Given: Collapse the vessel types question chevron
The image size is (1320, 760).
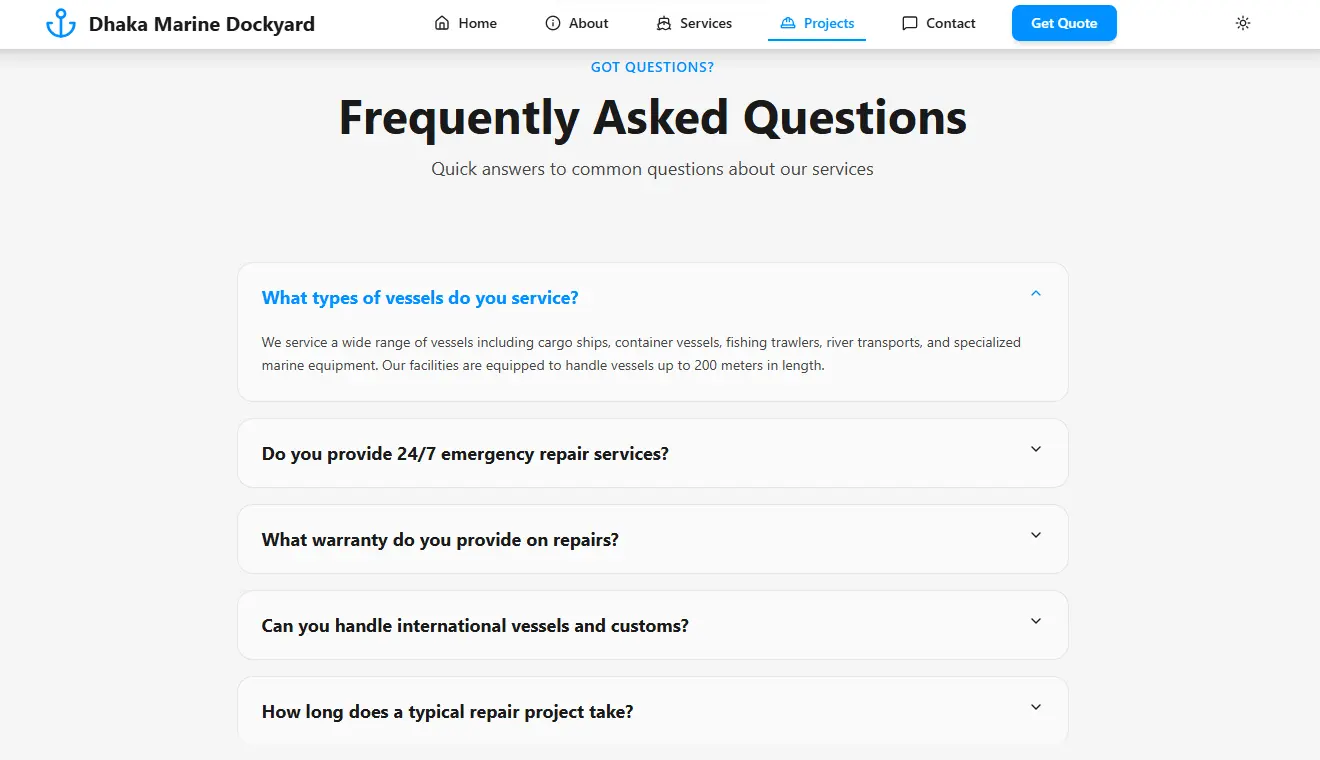Looking at the screenshot, I should click(1036, 293).
